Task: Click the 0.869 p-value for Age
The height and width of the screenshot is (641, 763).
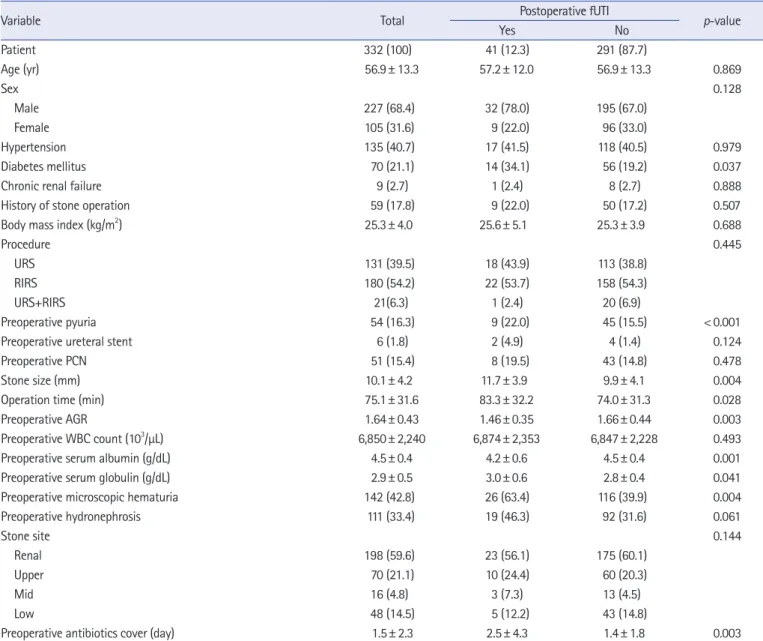Action: pos(727,69)
